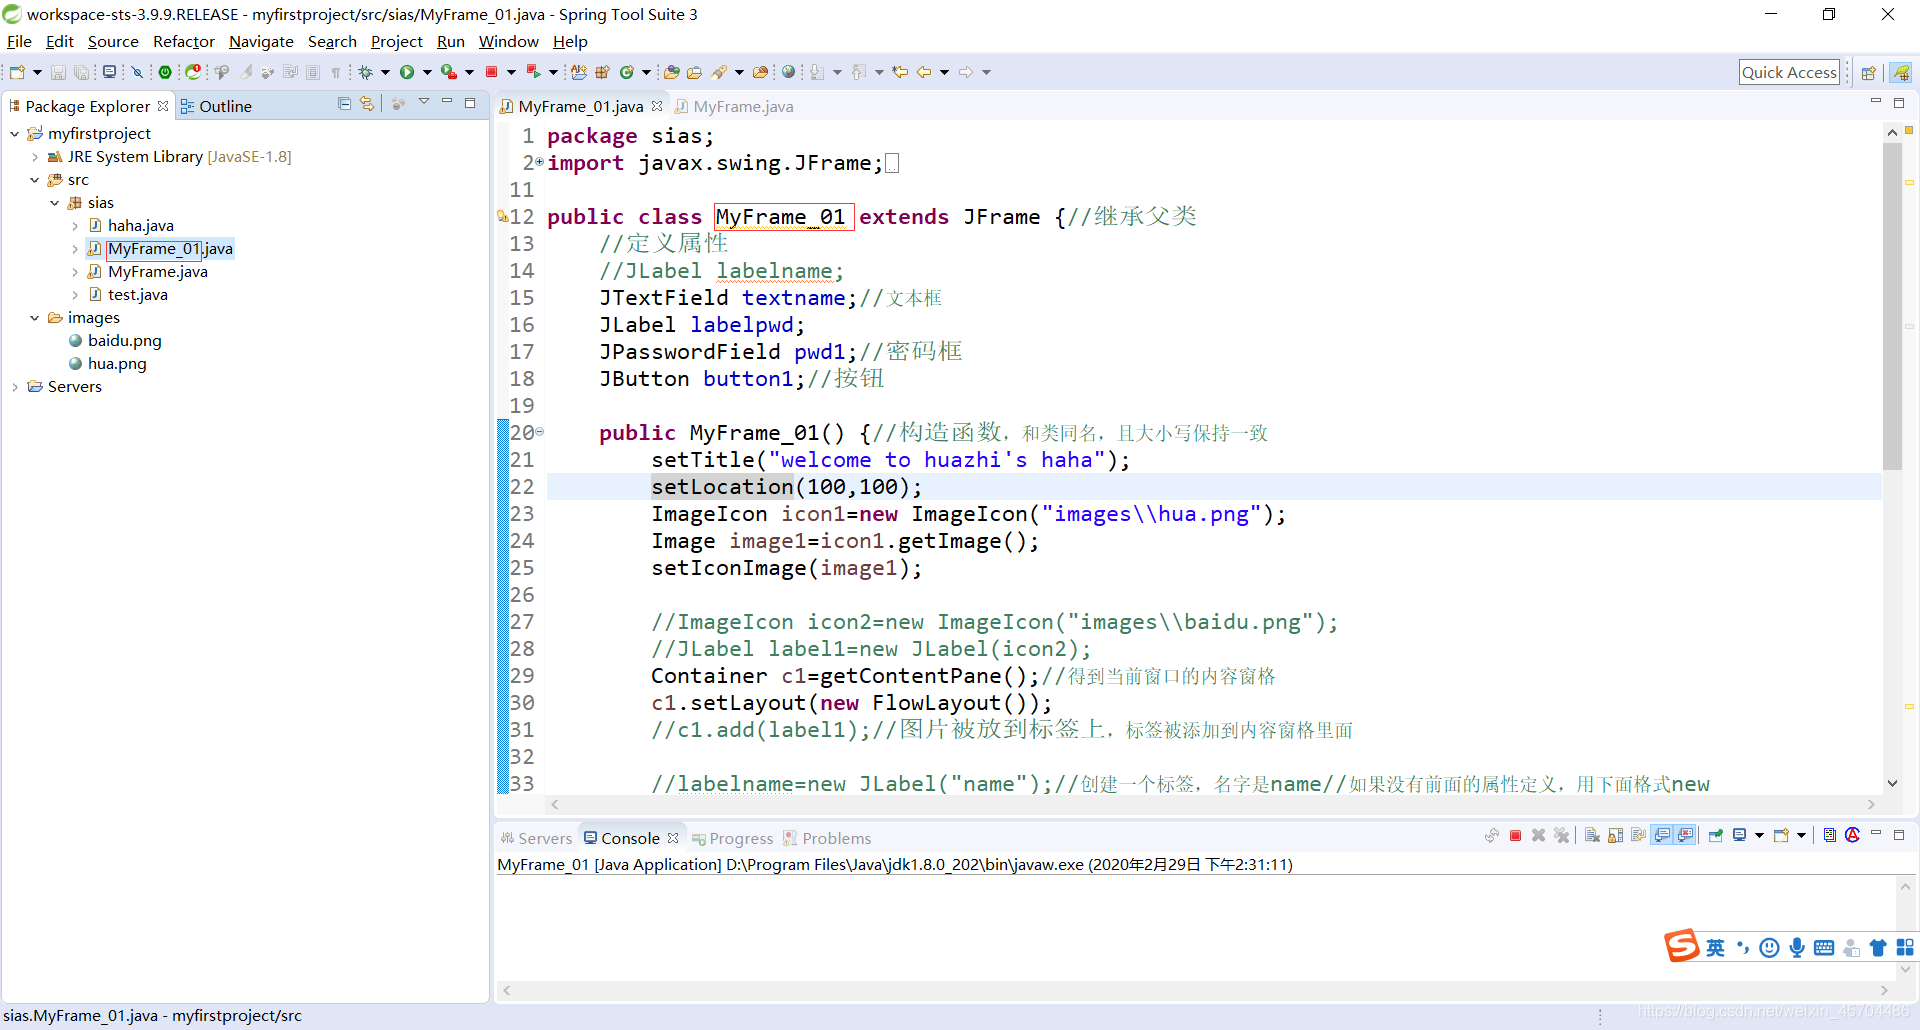Click editor horizontal scroll-right arrow
Screen dimensions: 1920x1030
[1871, 804]
